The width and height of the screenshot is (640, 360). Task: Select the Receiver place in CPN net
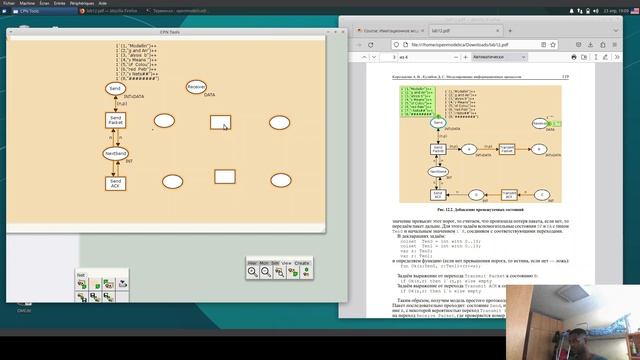(196, 87)
